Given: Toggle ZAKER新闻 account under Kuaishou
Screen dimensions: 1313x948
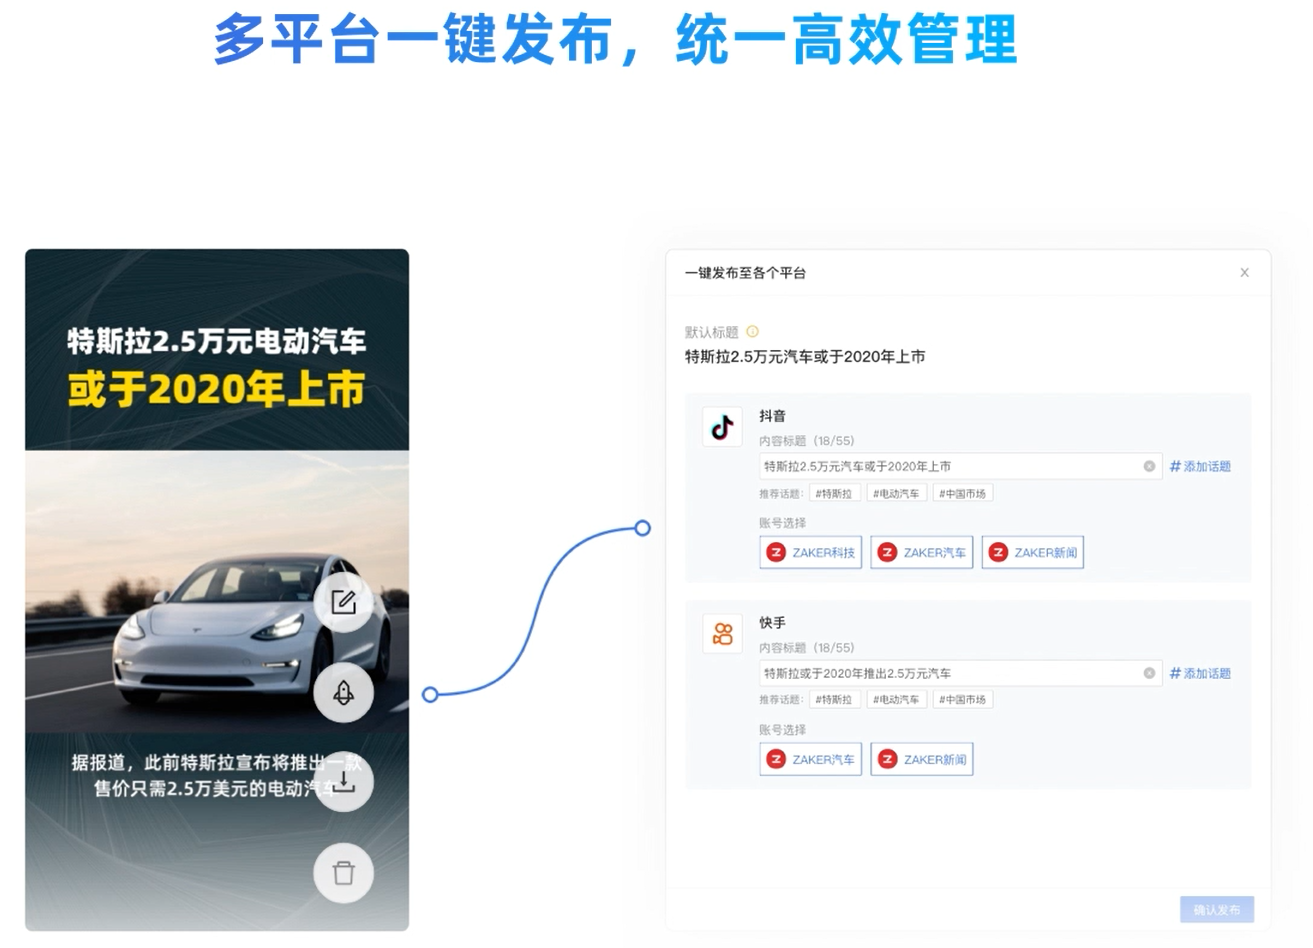Looking at the screenshot, I should pos(922,759).
